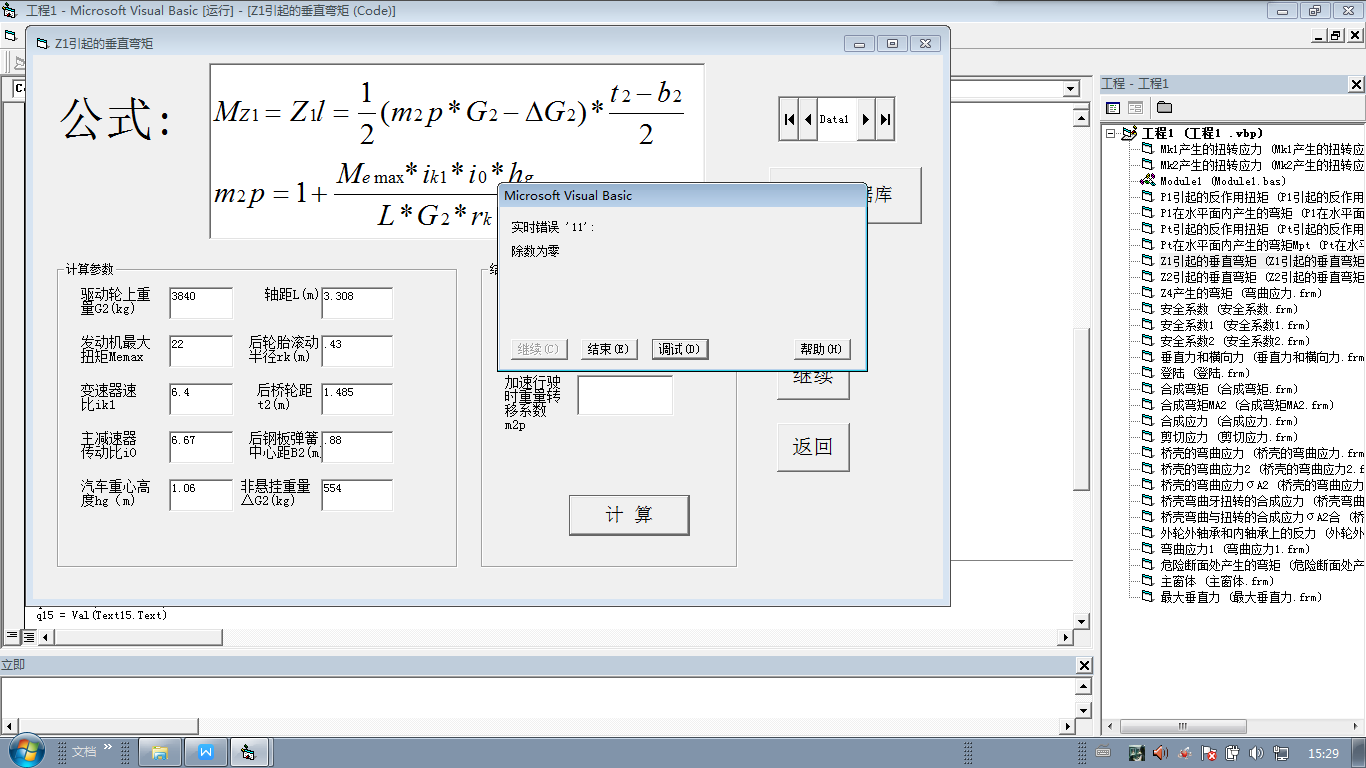
Task: Switch code window to Procedure View
Action: 12,636
